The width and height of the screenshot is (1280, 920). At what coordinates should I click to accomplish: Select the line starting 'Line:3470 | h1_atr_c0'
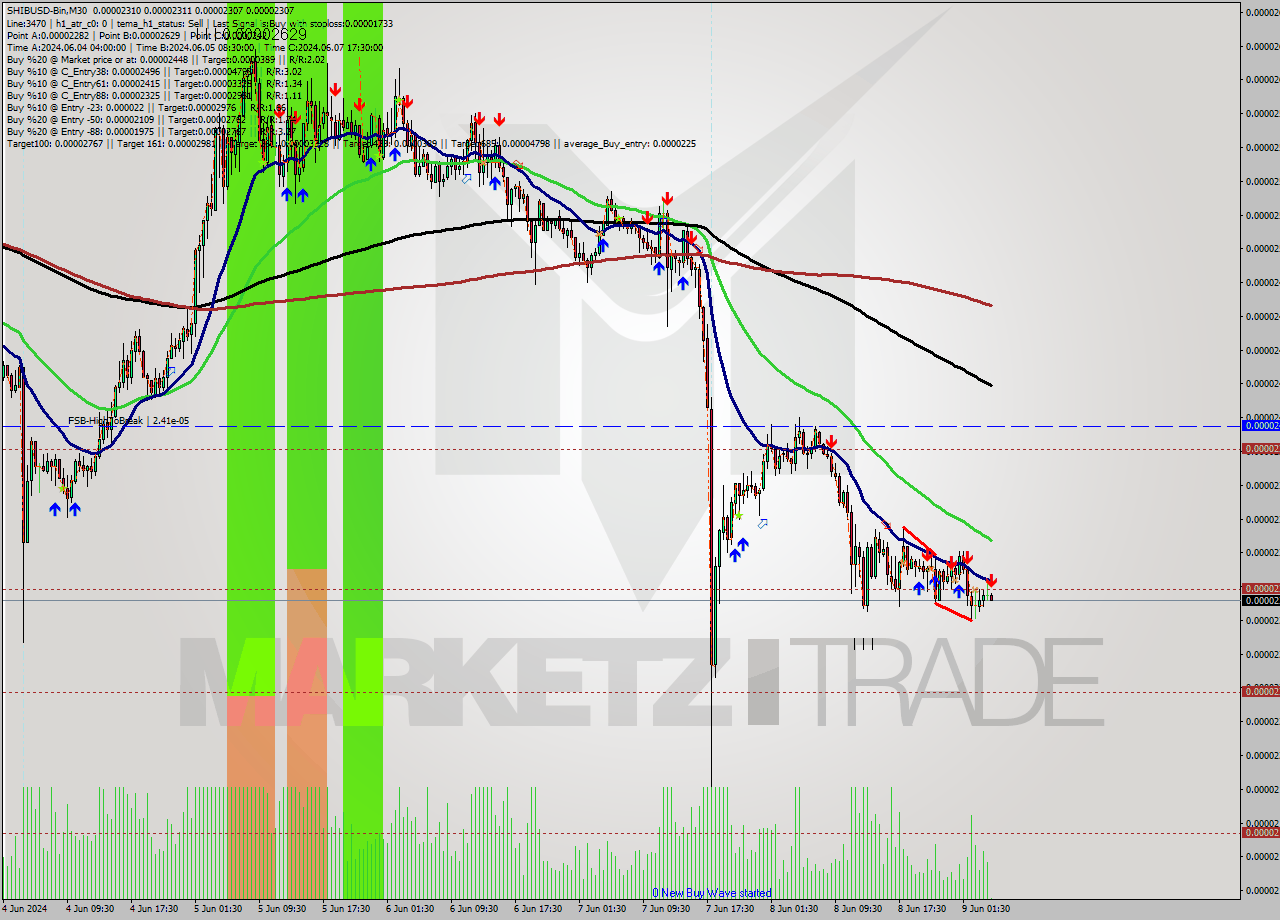(x=199, y=22)
